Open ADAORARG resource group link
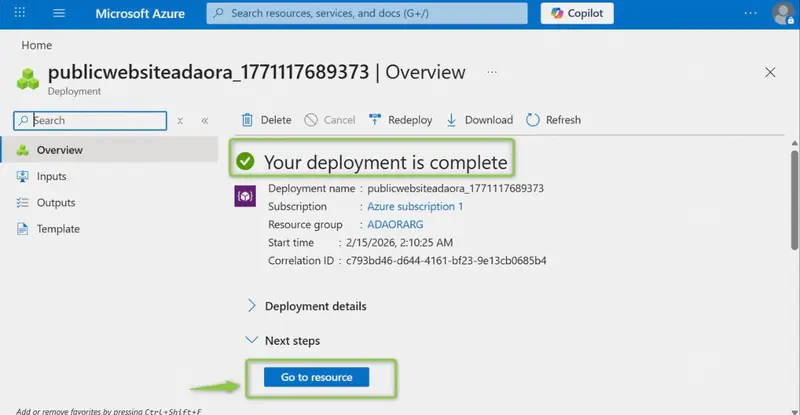The image size is (800, 415). (395, 225)
